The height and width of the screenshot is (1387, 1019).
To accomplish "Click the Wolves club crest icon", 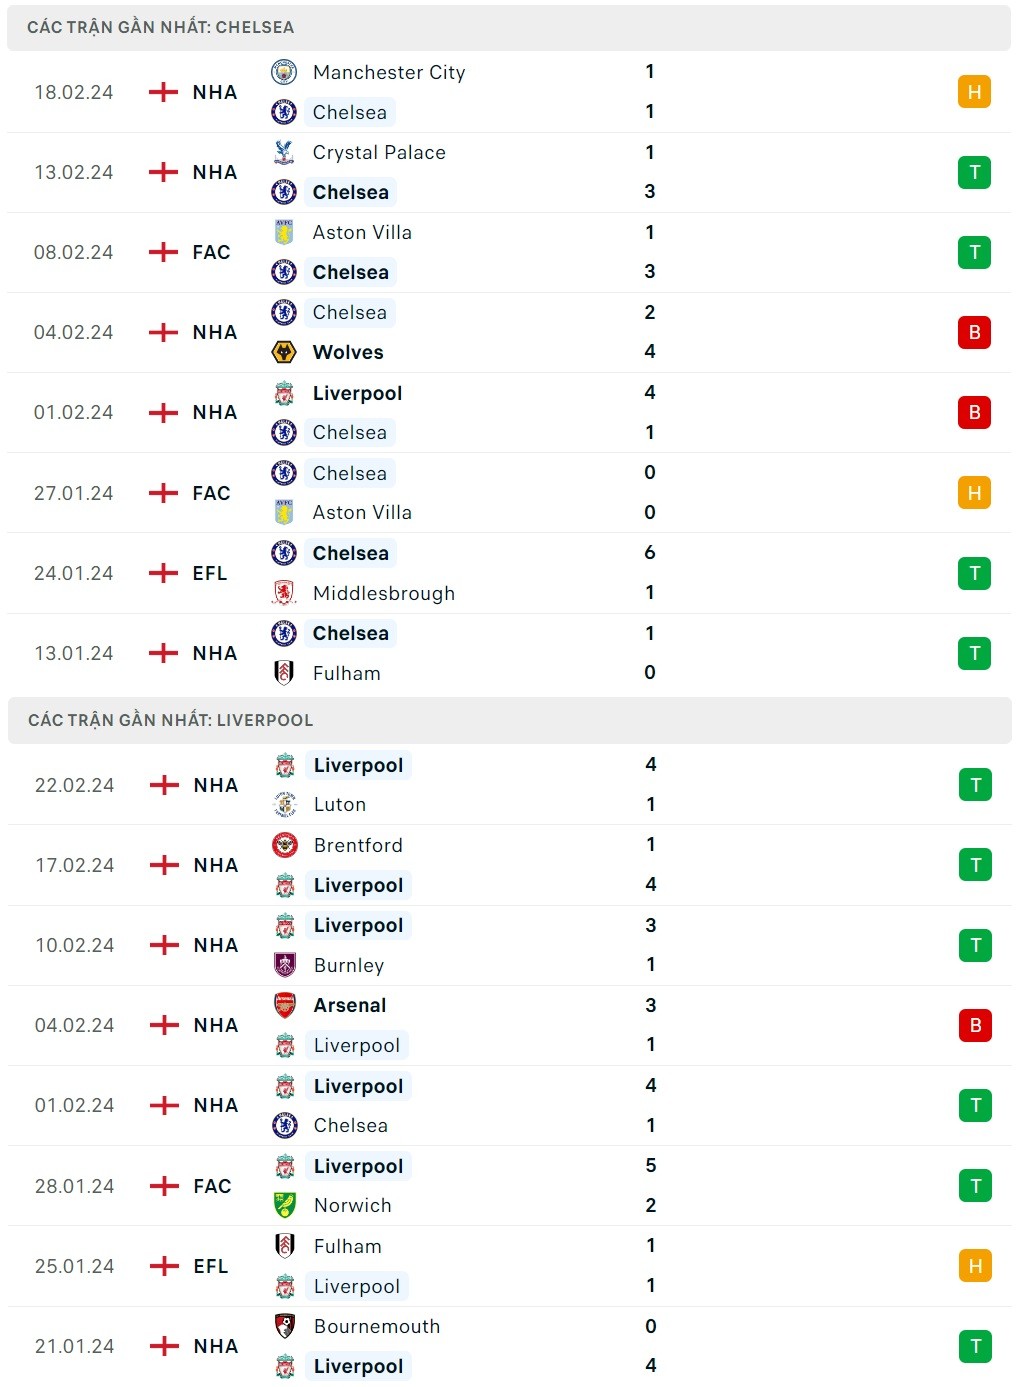I will (284, 352).
